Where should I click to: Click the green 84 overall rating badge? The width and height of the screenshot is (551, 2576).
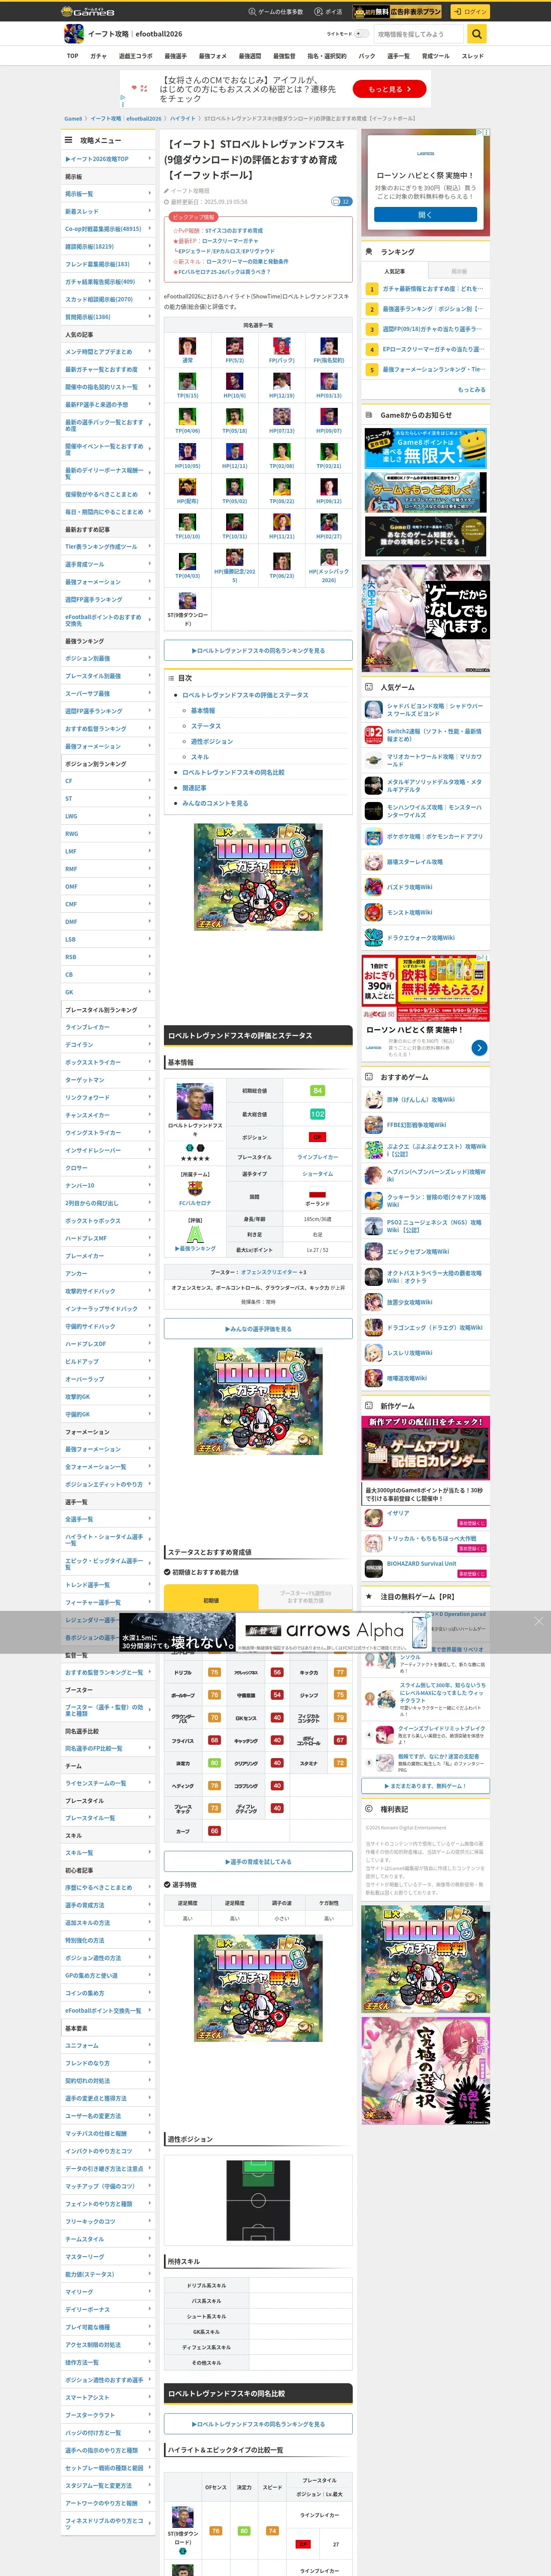[x=317, y=1090]
